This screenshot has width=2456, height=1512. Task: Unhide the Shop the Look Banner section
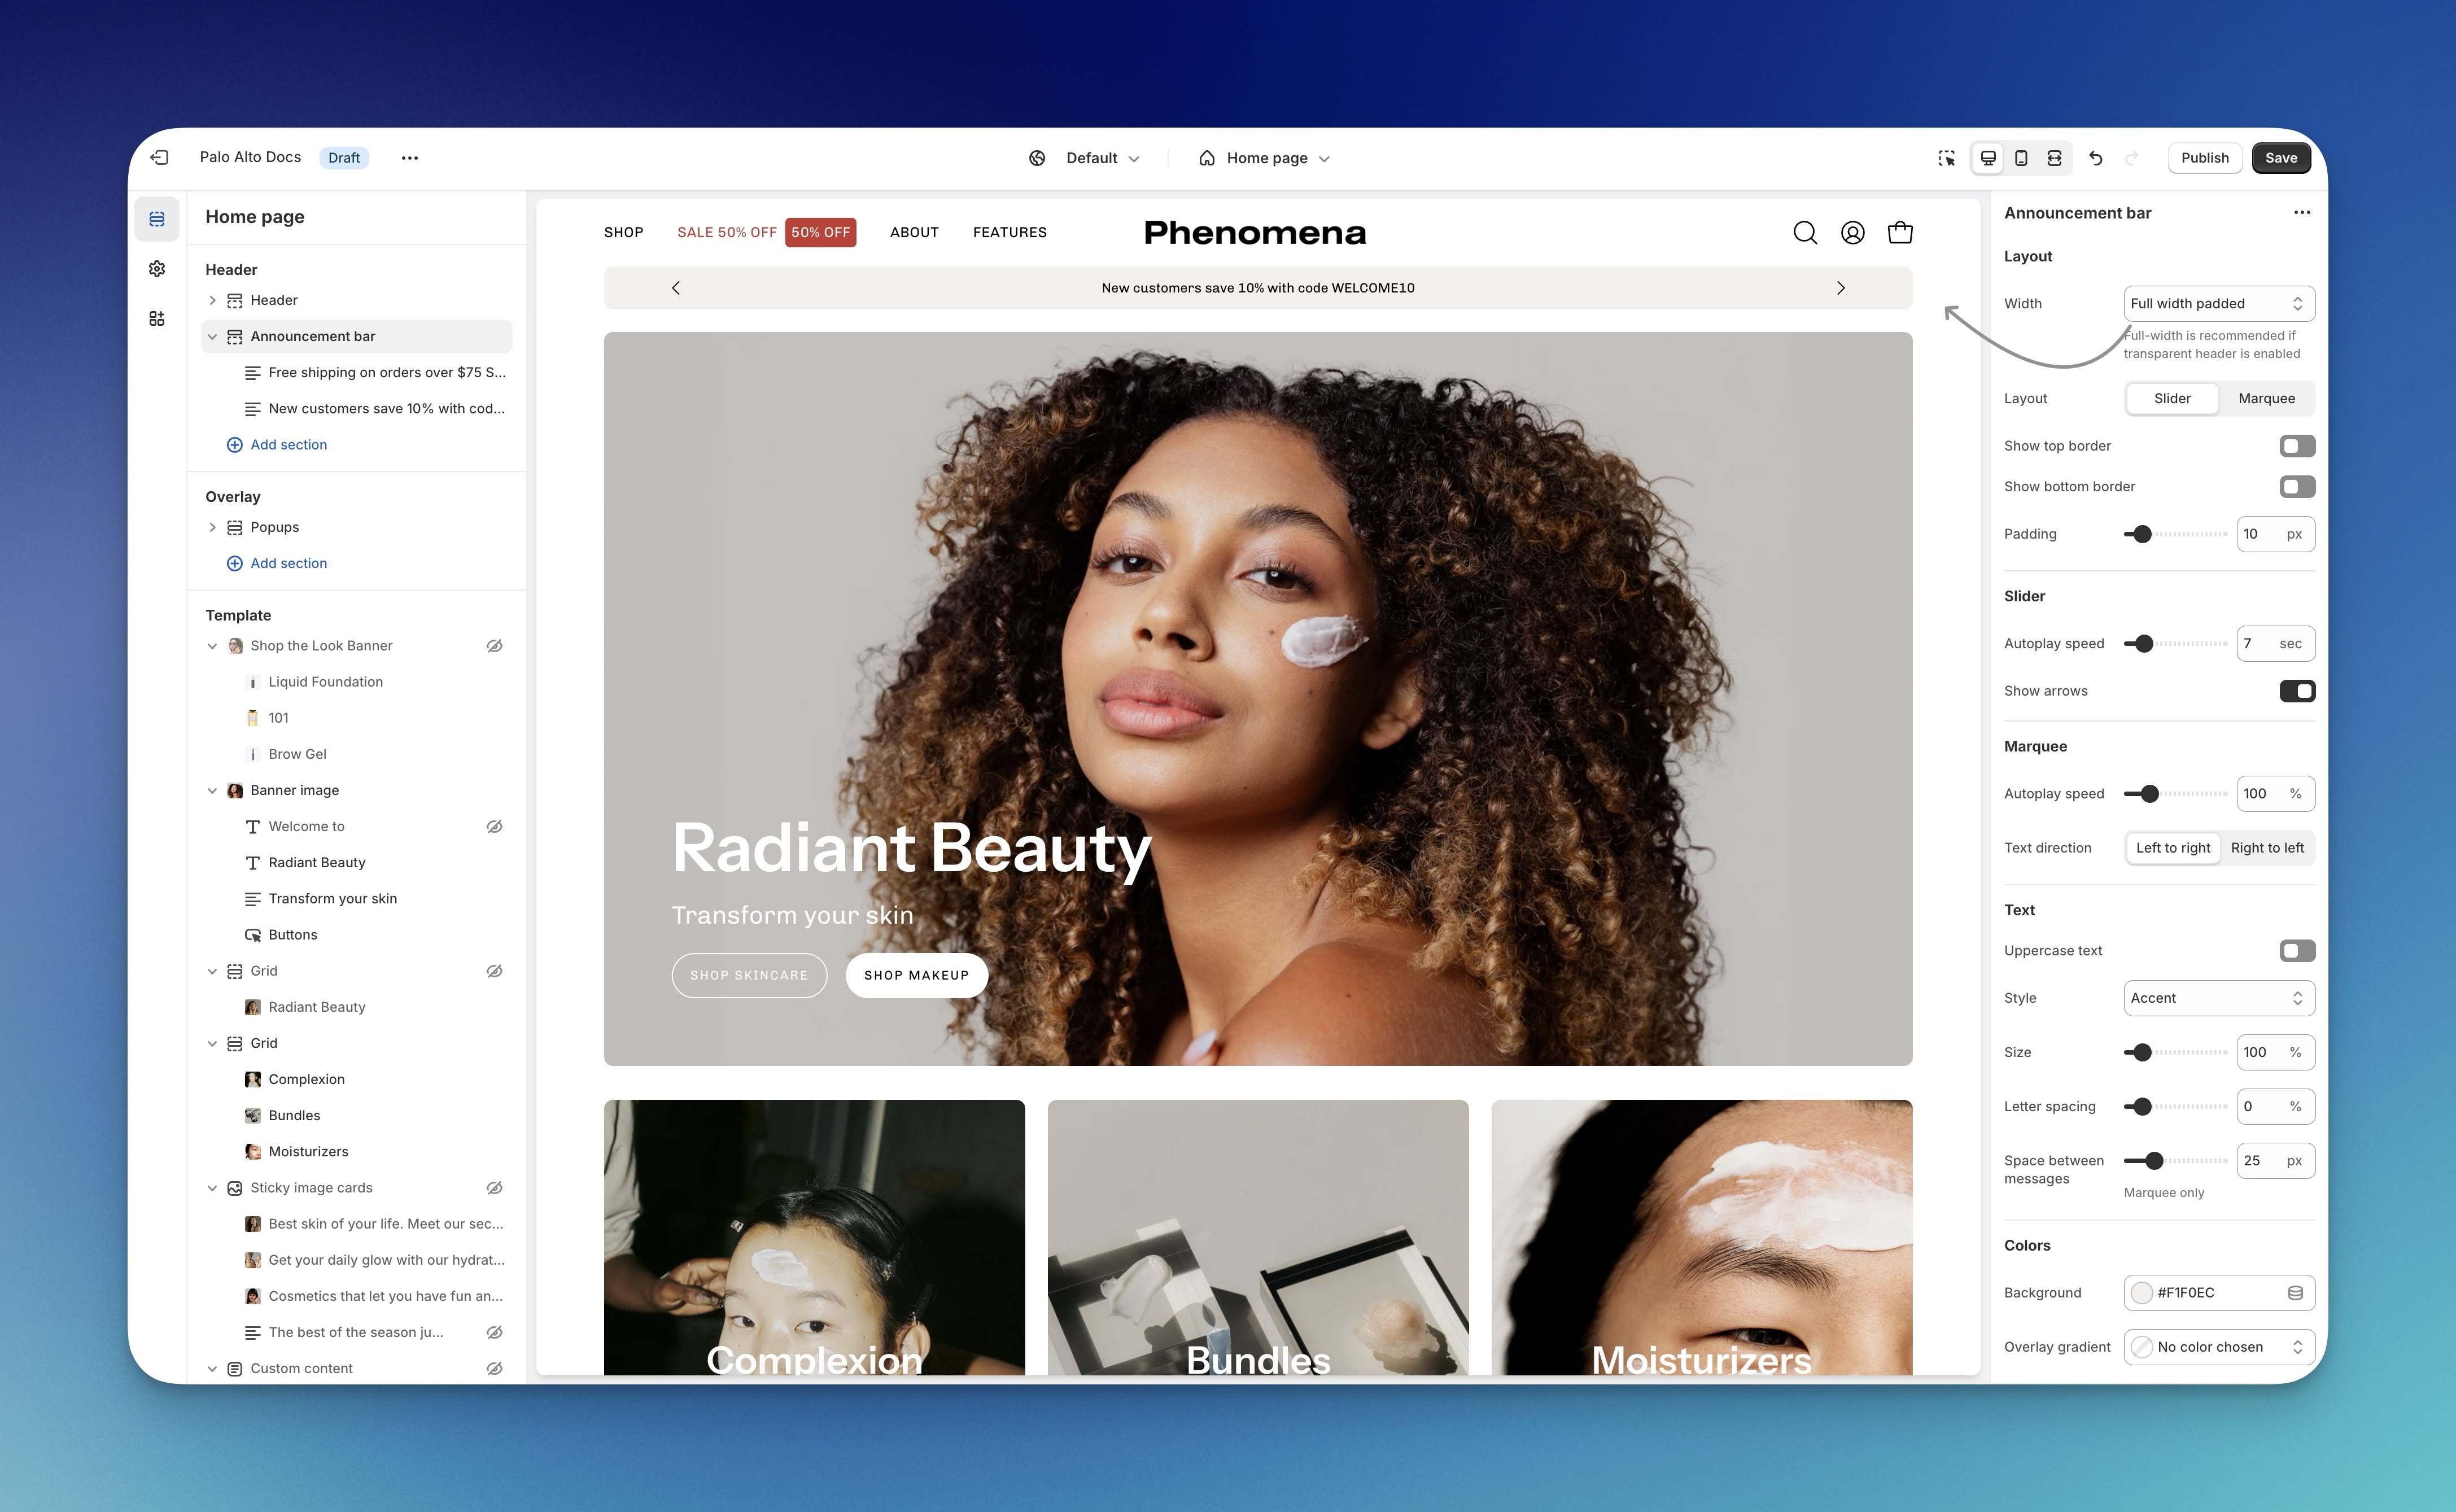[494, 646]
